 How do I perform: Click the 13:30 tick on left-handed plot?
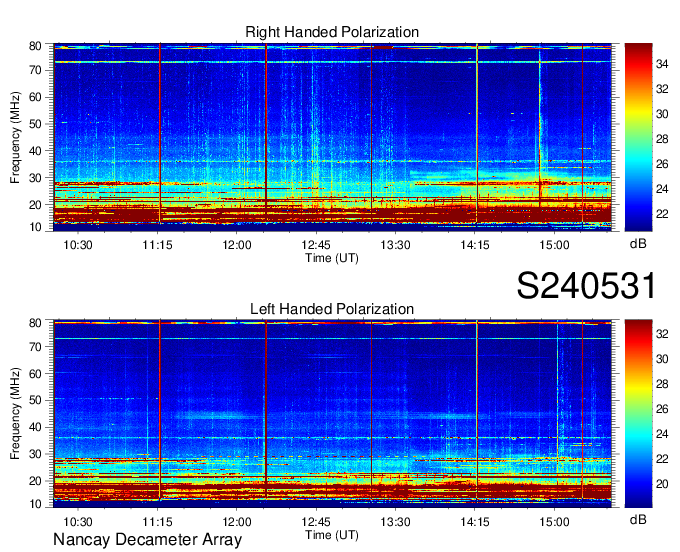coord(396,522)
